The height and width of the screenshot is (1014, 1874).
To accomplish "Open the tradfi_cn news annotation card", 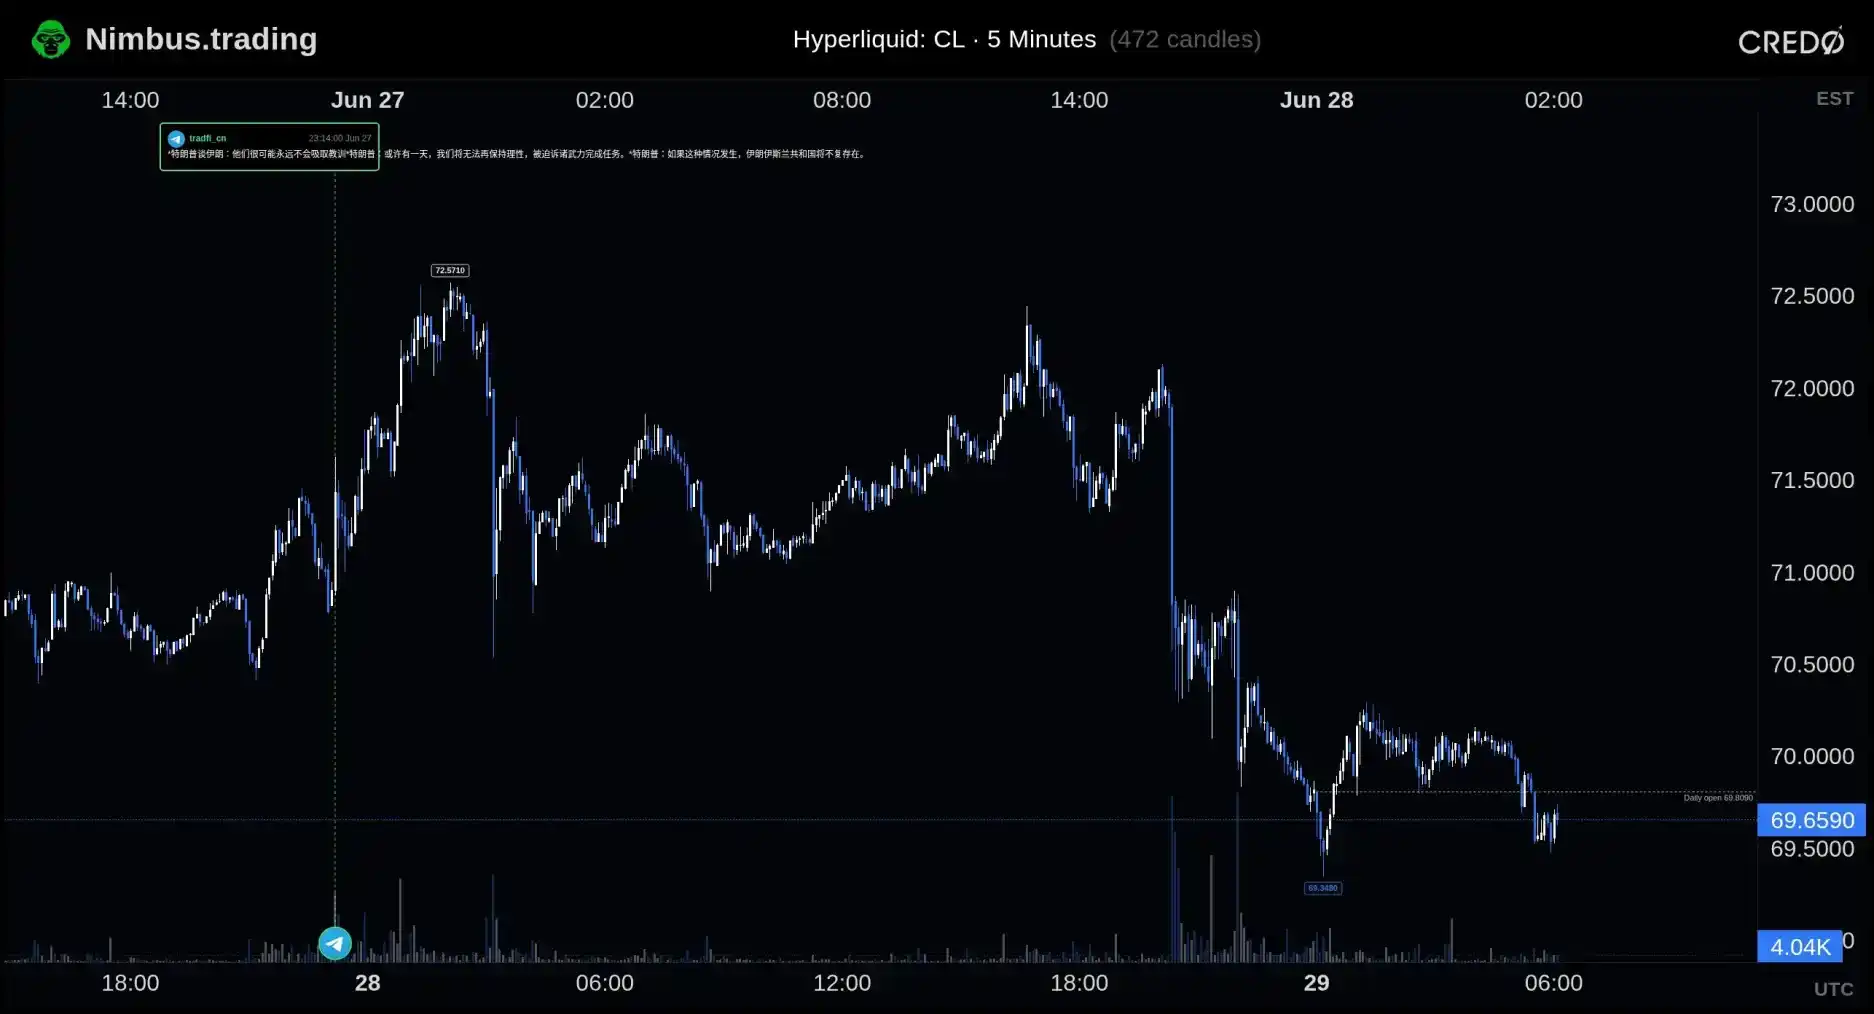I will tap(269, 147).
